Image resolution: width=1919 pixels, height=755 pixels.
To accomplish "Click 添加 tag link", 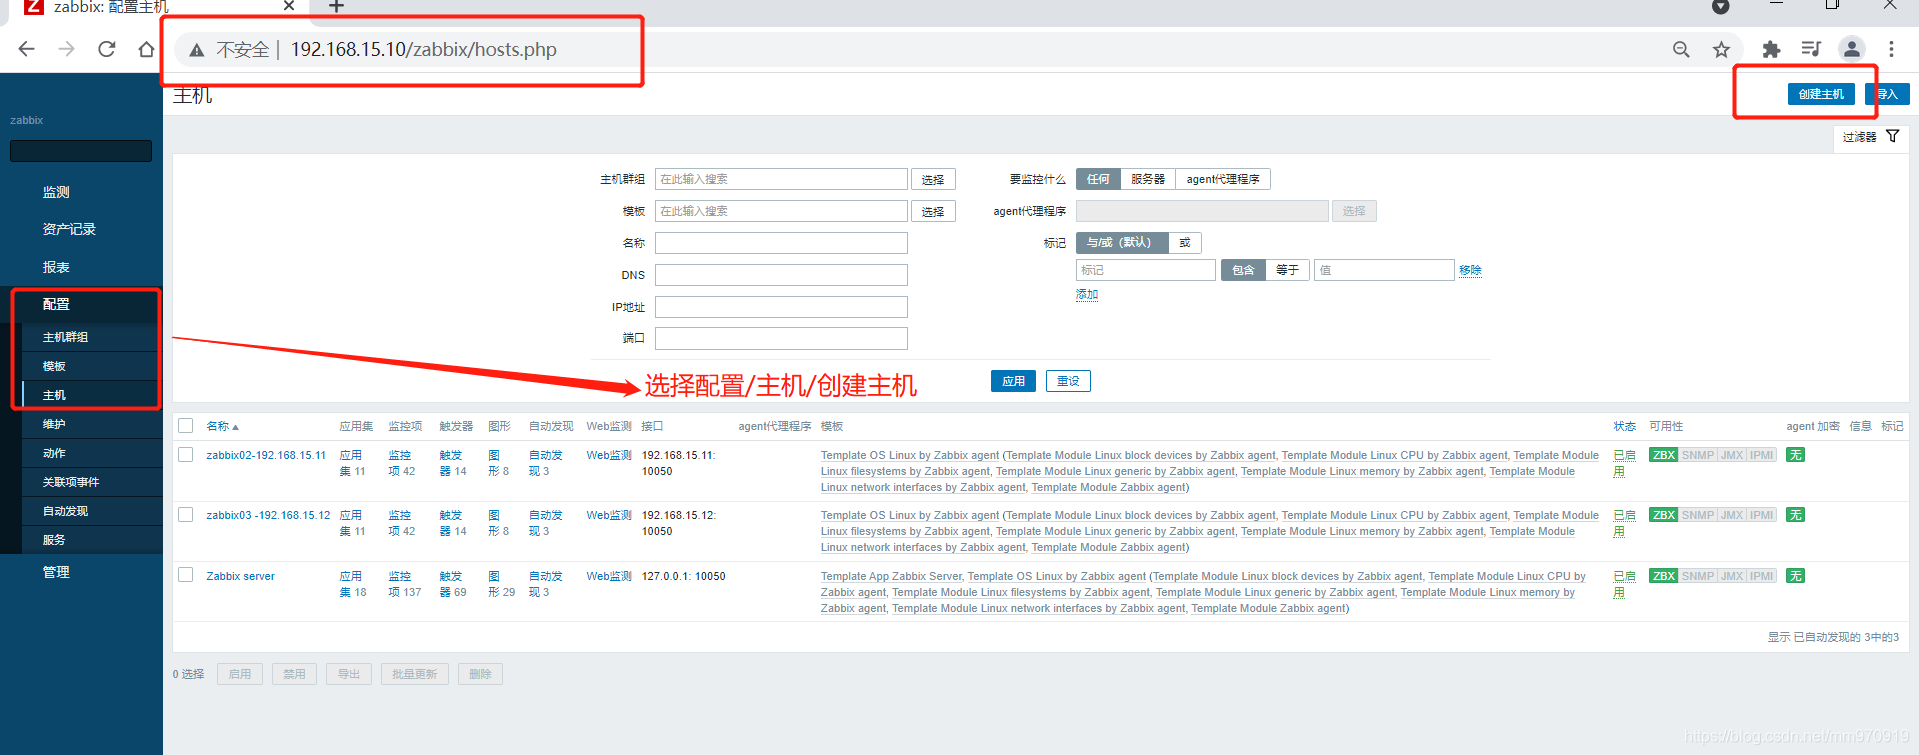I will pos(1087,295).
